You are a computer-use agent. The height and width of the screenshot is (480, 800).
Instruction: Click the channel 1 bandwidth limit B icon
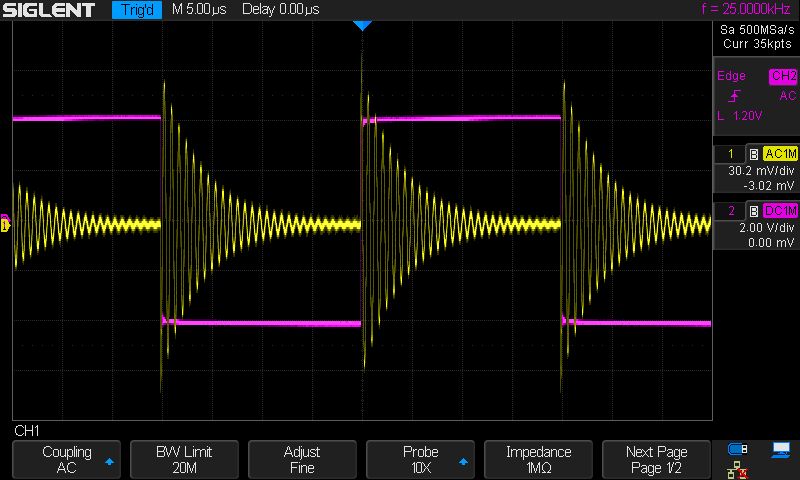click(x=753, y=154)
